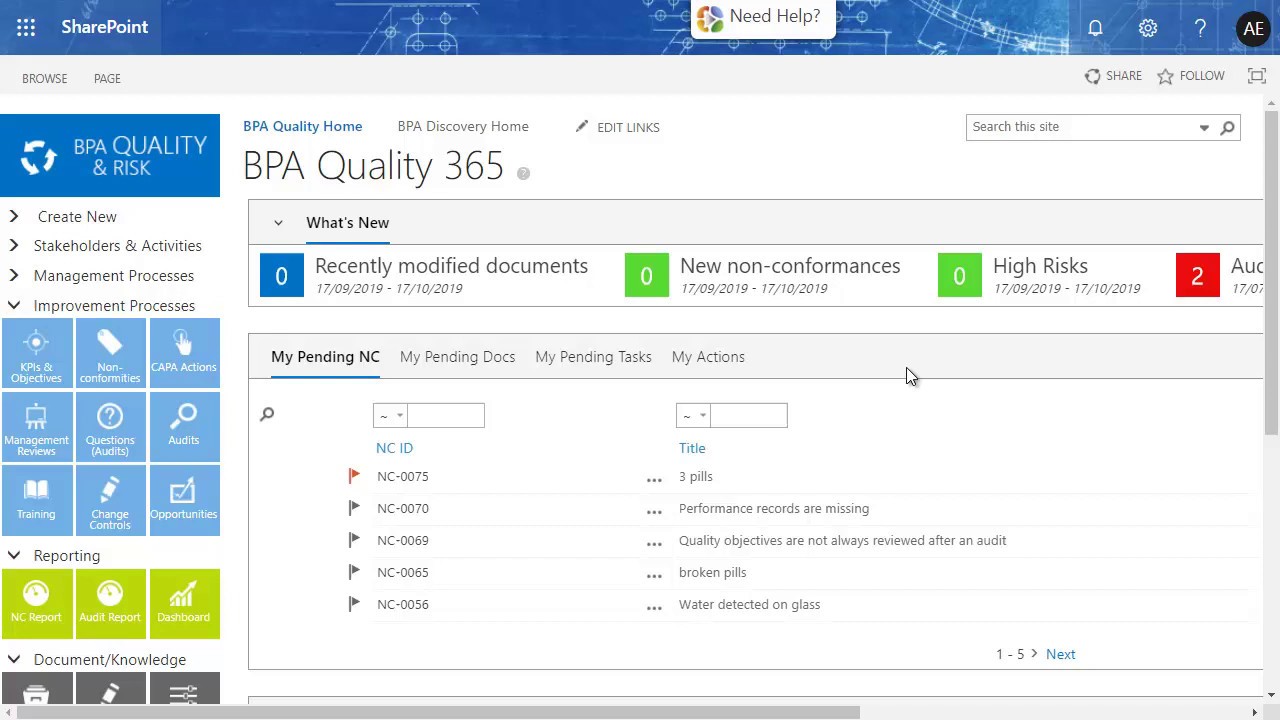Open the SharePoint app launcher waffle
The image size is (1280, 720).
[26, 27]
